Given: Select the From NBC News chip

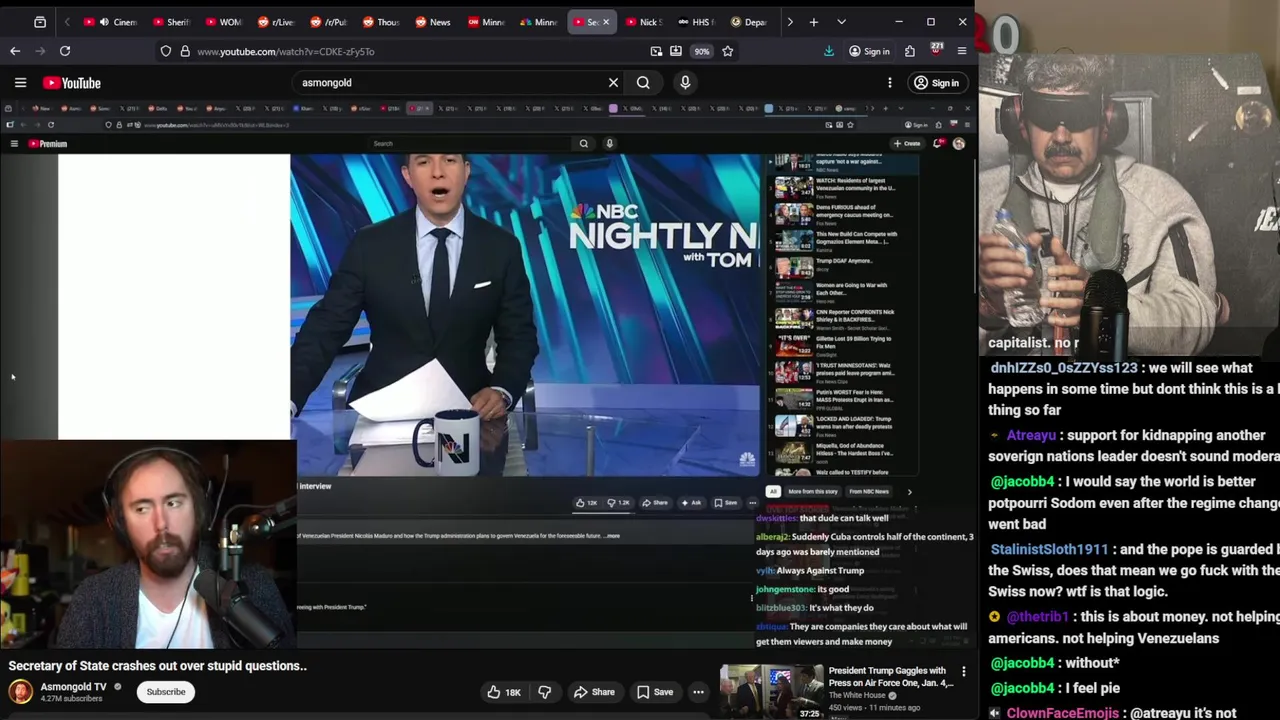Looking at the screenshot, I should (x=868, y=491).
